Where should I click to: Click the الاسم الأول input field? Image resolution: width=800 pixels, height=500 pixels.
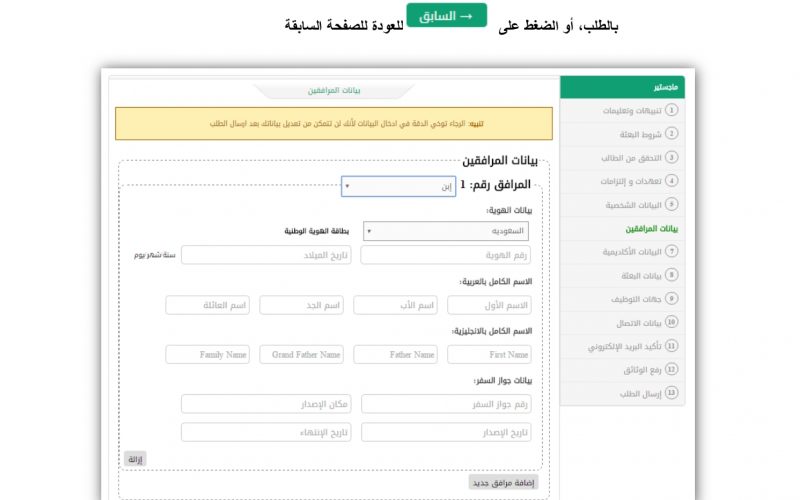point(489,305)
